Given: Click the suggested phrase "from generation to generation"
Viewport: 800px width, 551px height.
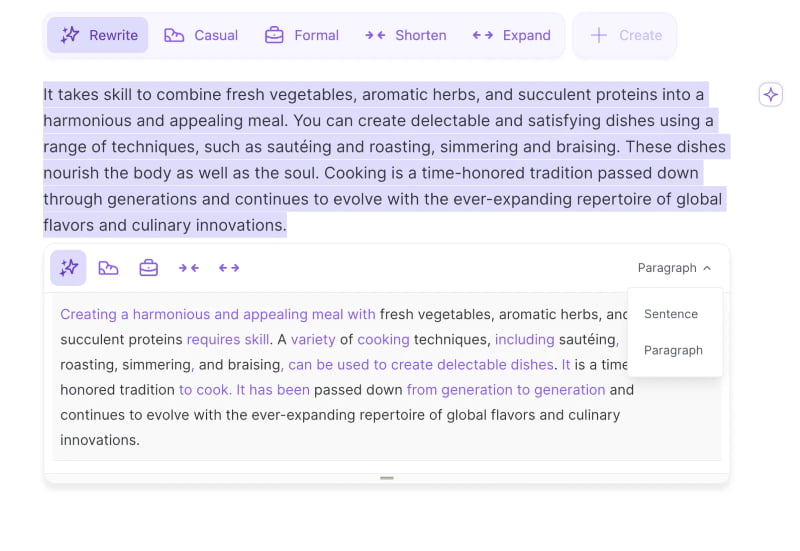Looking at the screenshot, I should 506,390.
